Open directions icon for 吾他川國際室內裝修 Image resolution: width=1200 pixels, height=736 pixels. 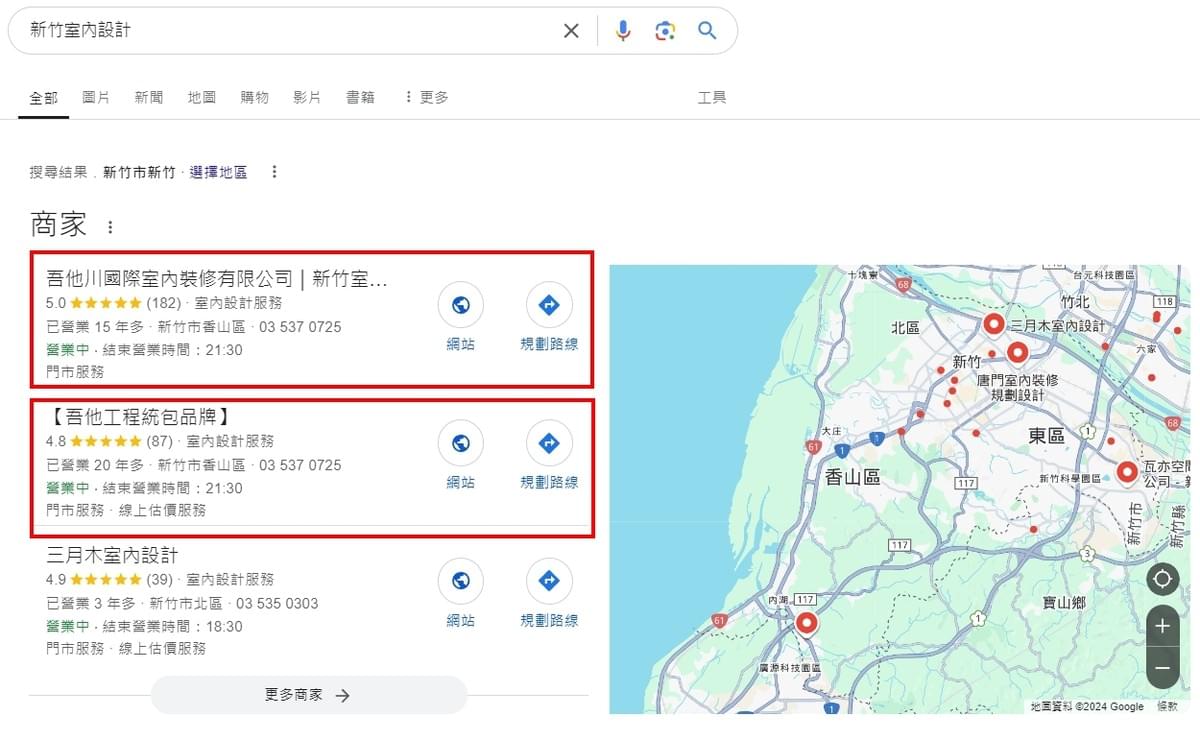549,305
